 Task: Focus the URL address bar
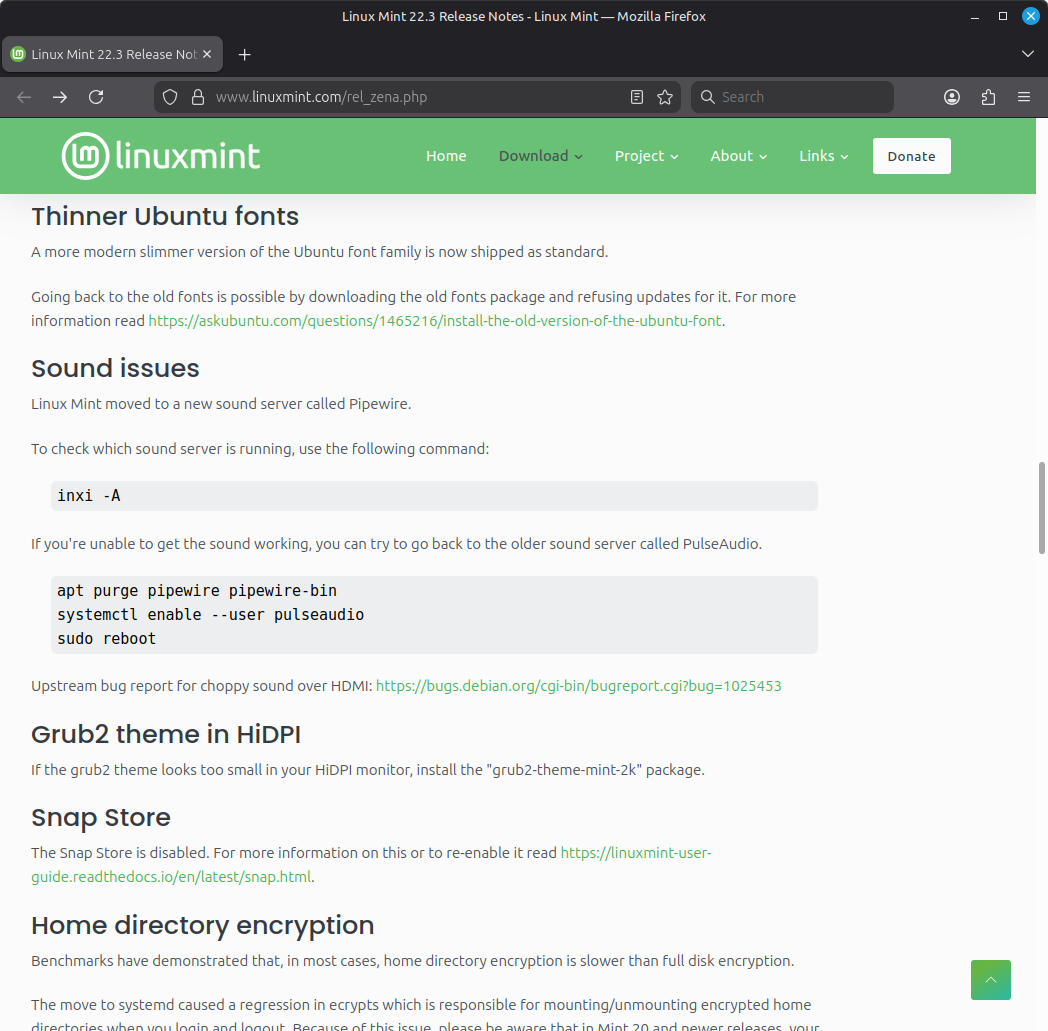tap(418, 97)
